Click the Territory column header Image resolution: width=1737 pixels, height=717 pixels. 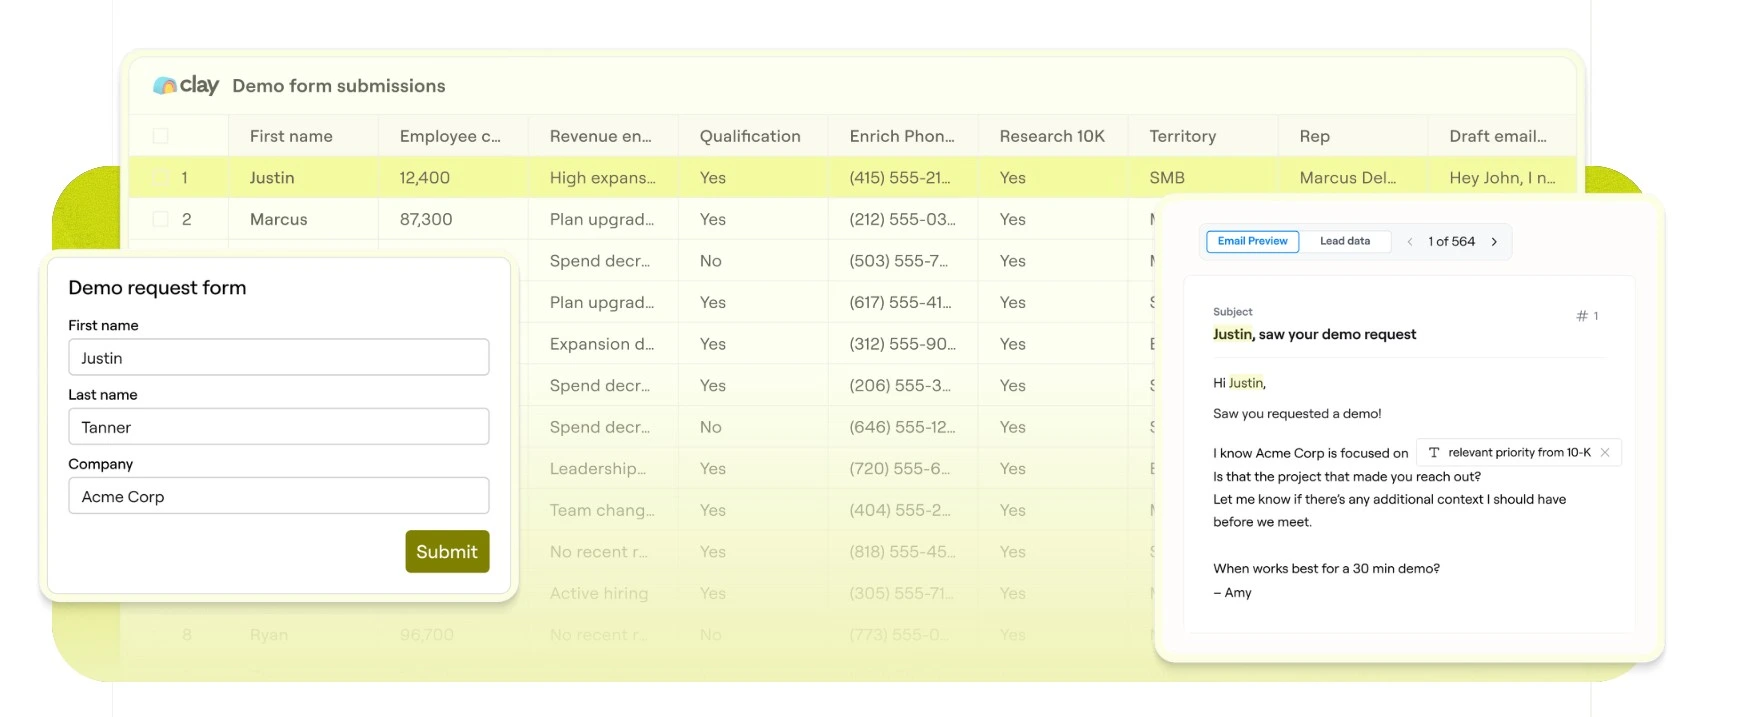click(1203, 136)
